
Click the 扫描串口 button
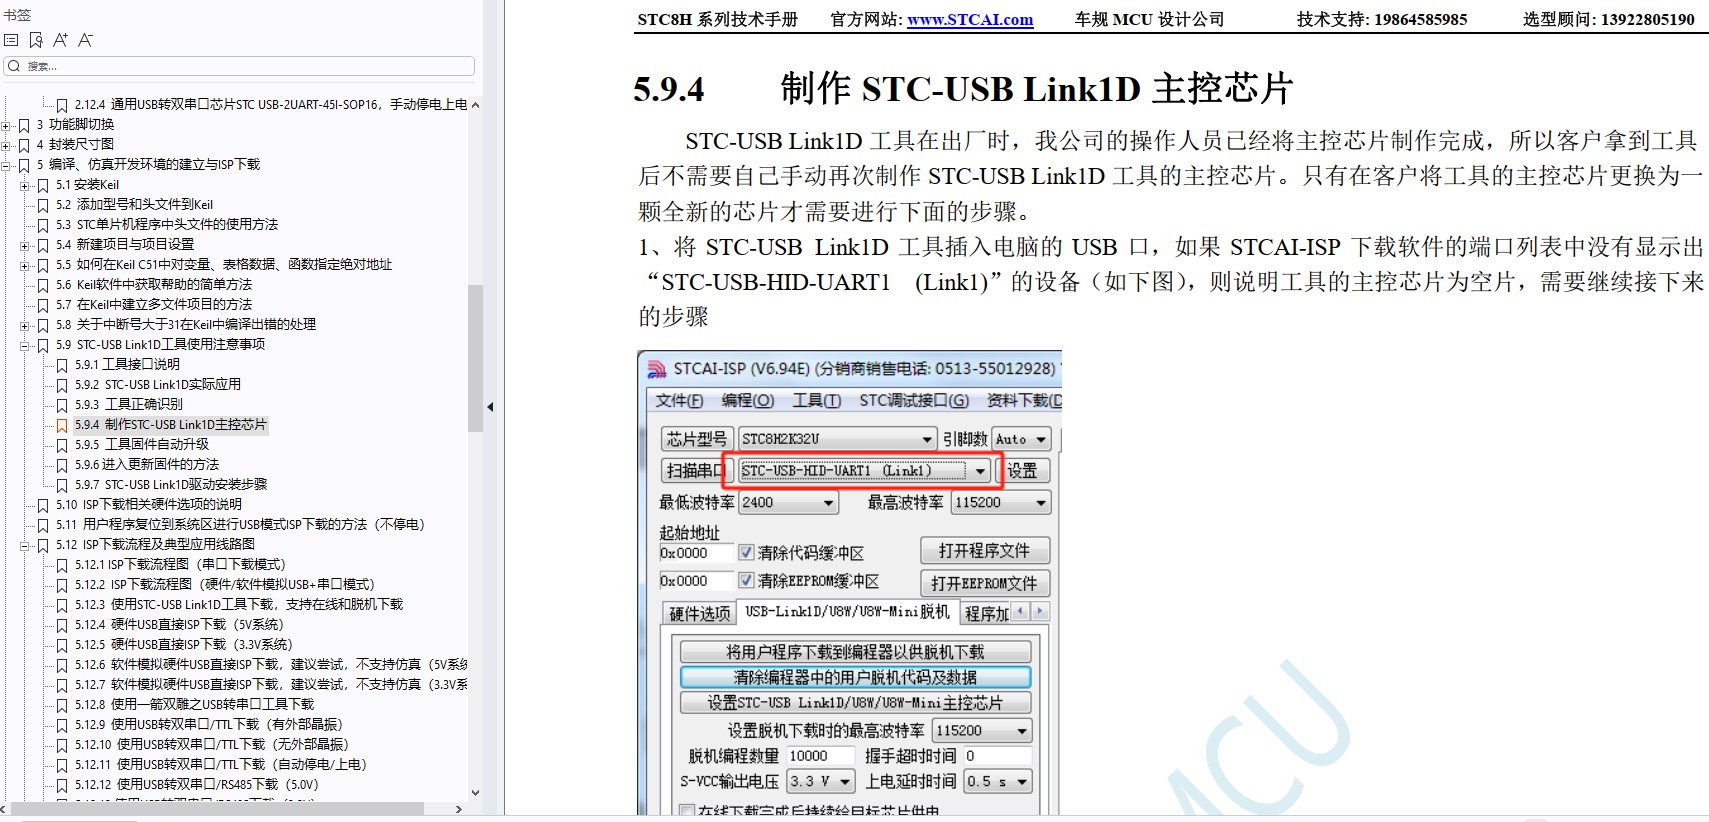695,471
